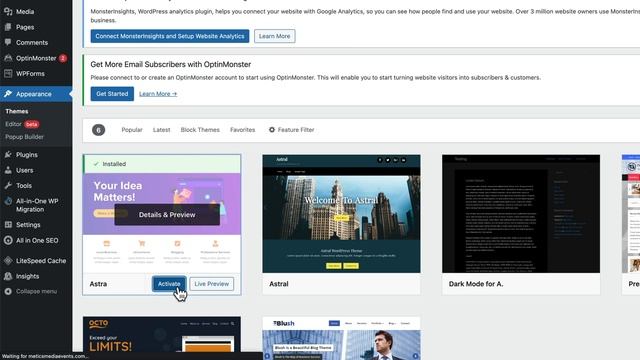Open the Feature Filter label
Viewport: 640px width, 360px height.
tap(296, 130)
